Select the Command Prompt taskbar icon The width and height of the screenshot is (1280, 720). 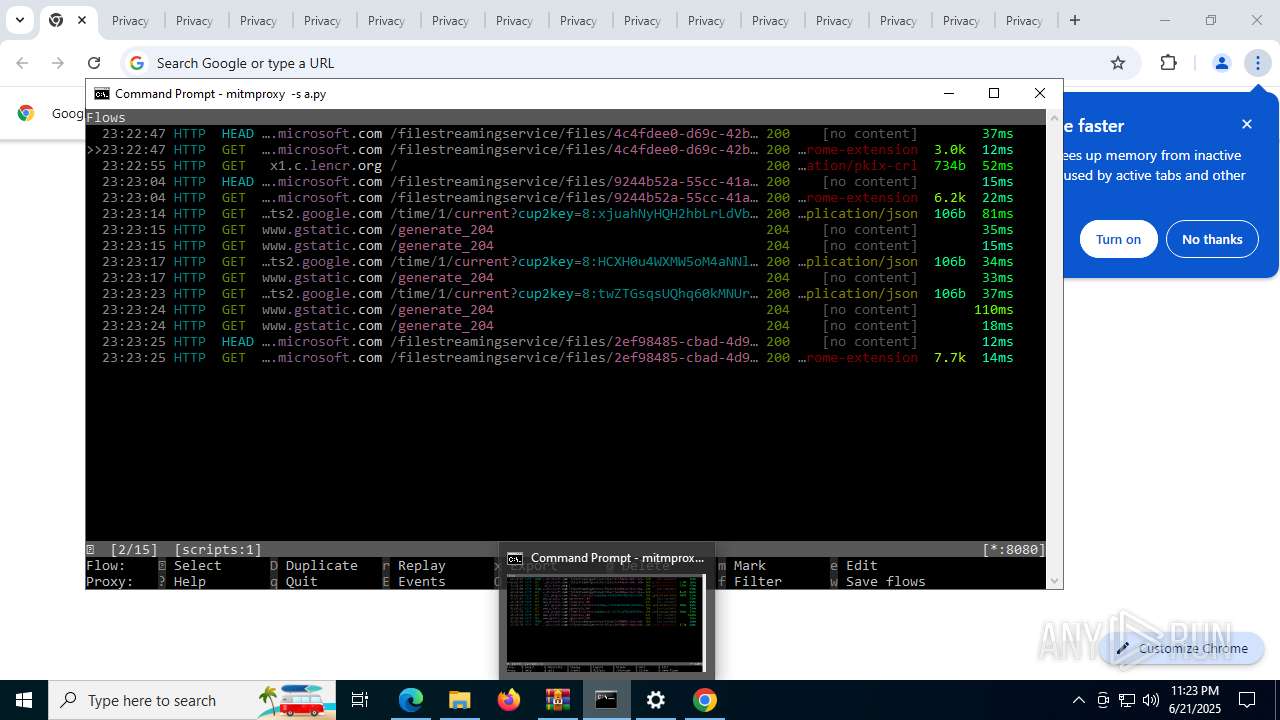coord(606,700)
